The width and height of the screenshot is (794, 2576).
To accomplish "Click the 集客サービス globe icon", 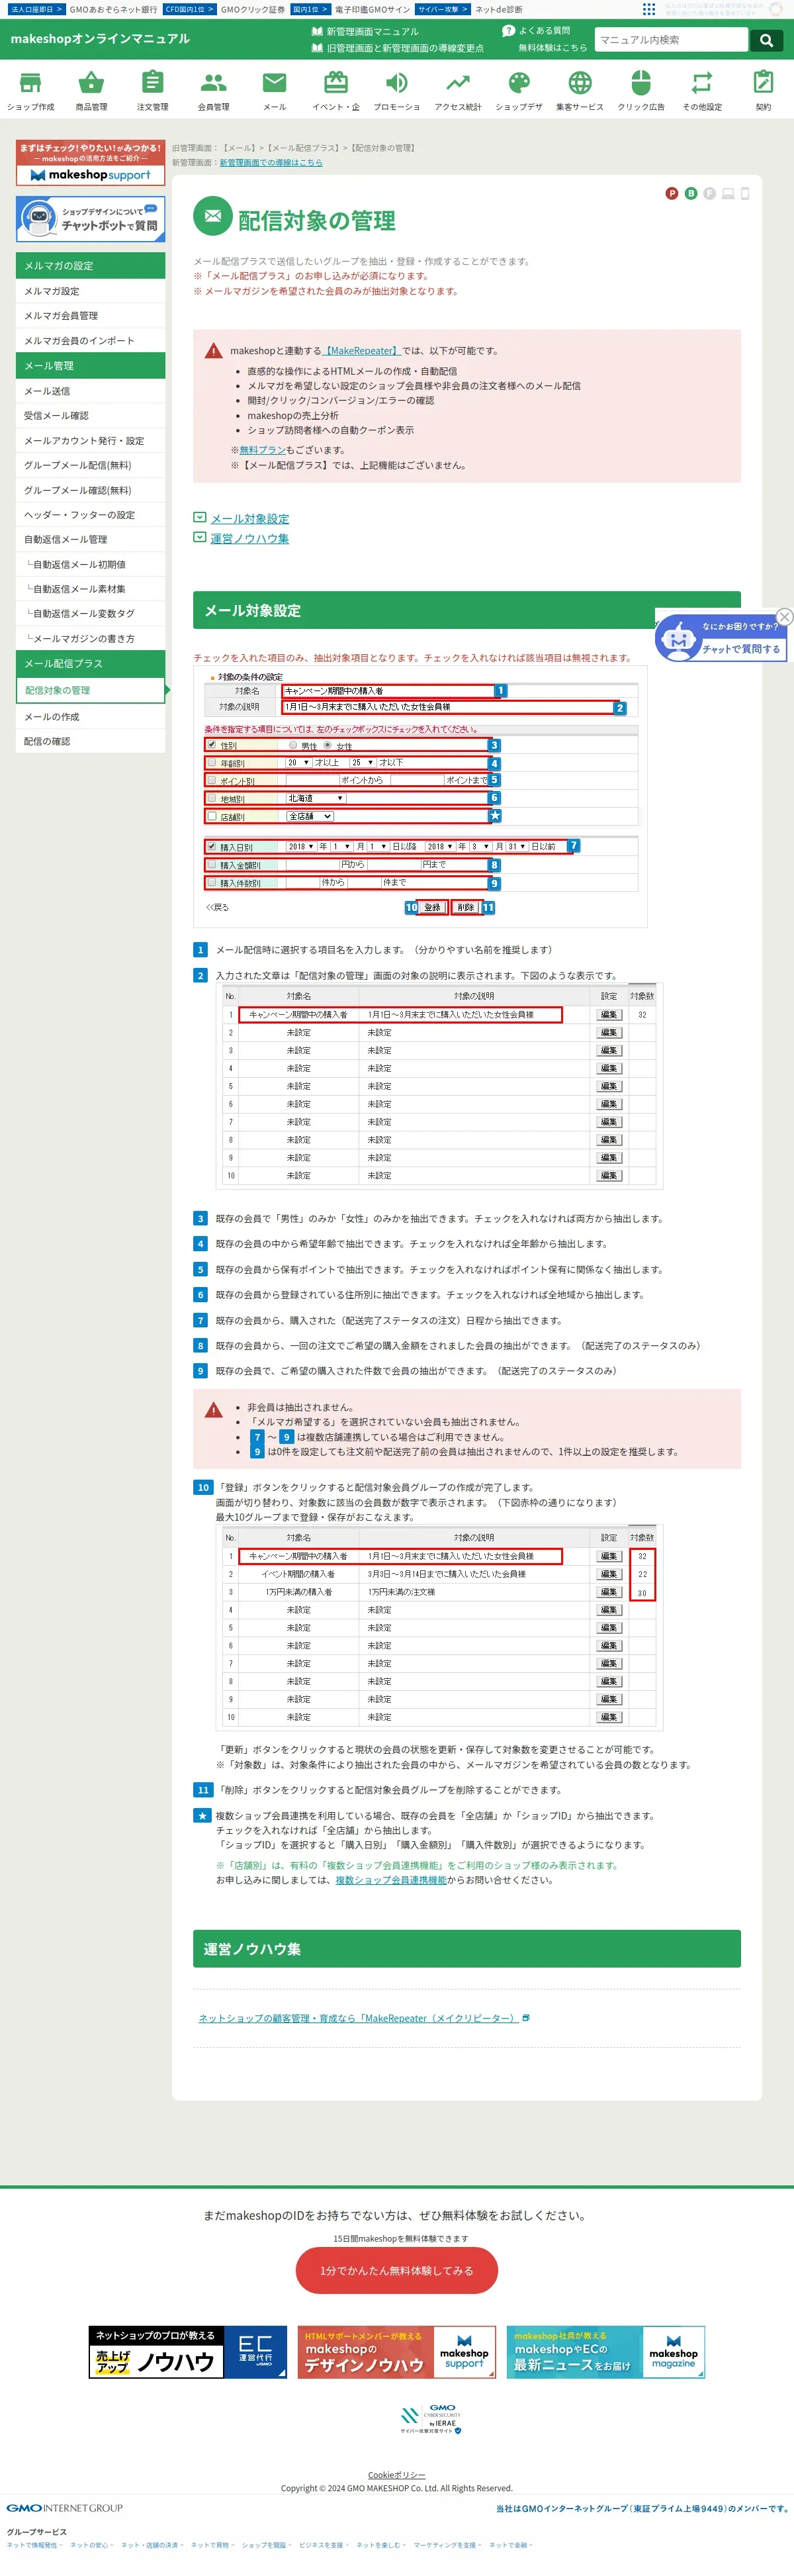I will [x=580, y=82].
